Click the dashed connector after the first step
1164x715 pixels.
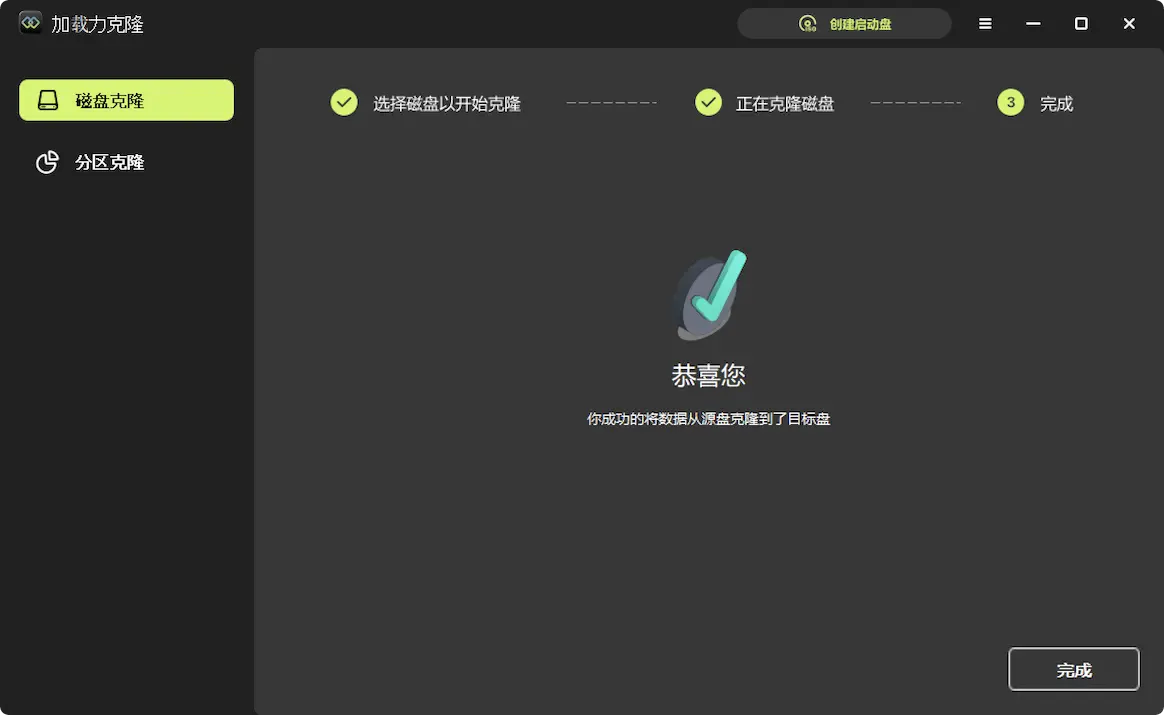click(610, 102)
